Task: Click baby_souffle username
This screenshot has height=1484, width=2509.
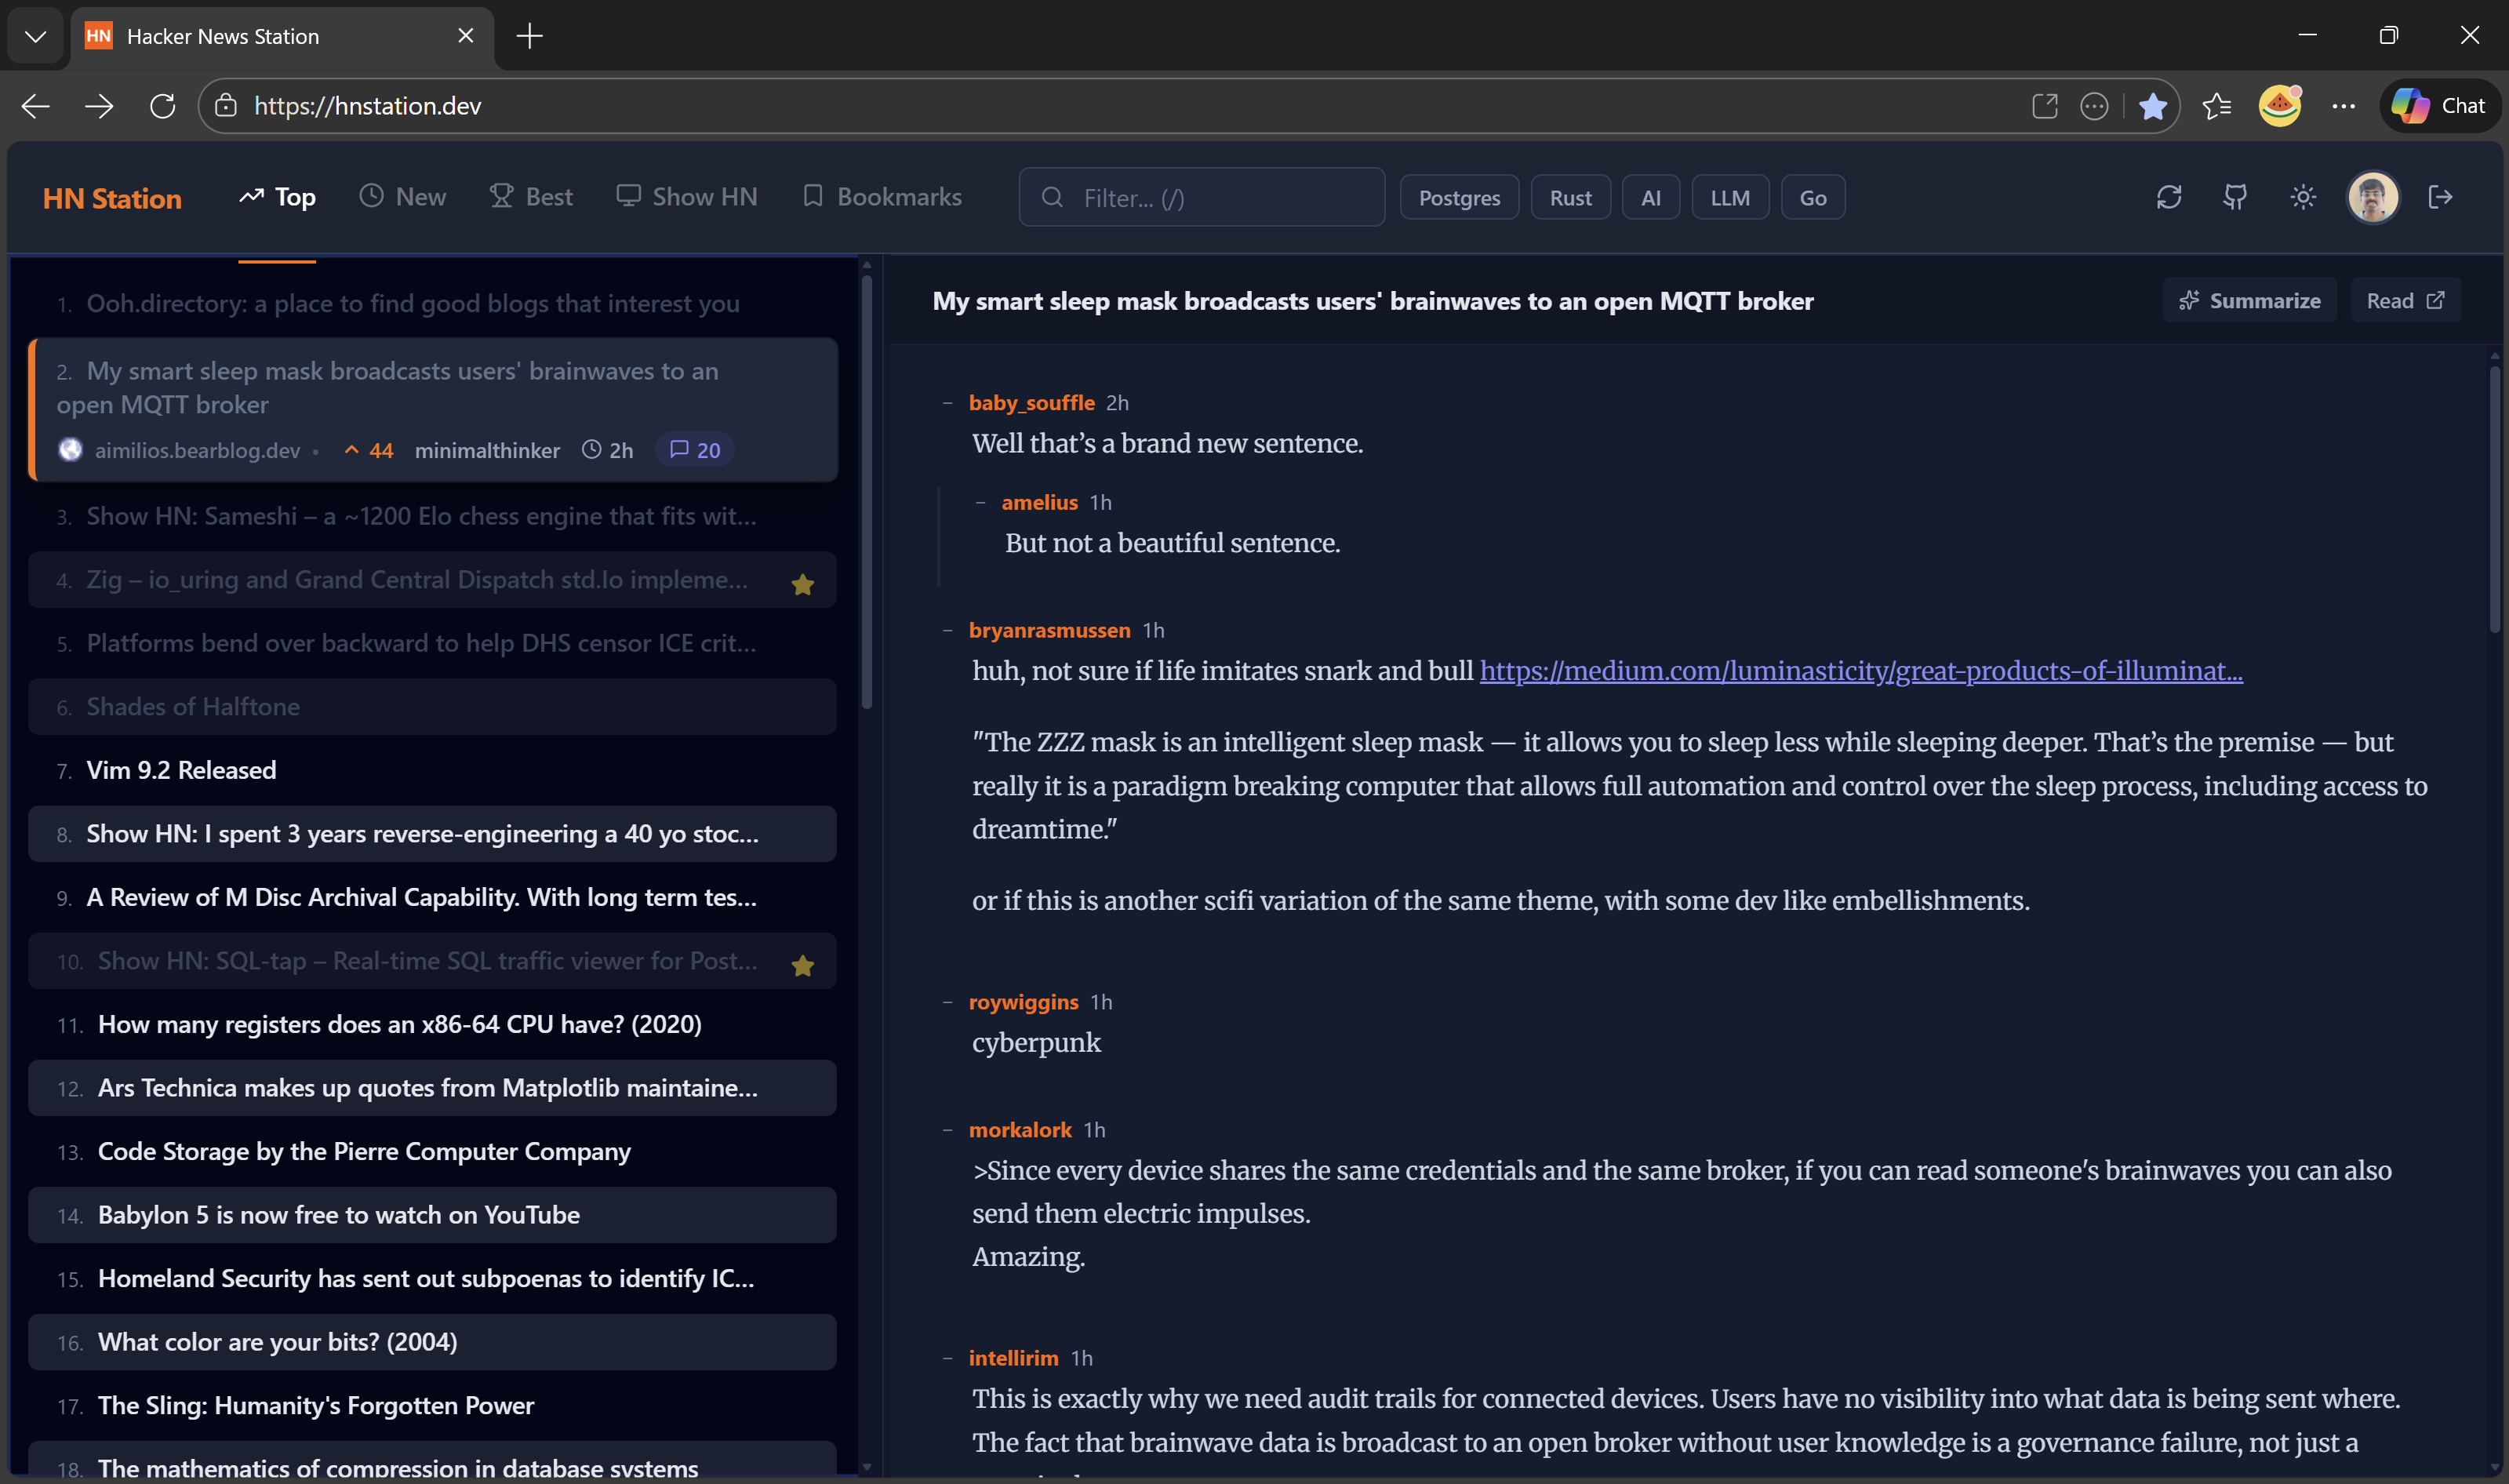Action: point(1031,403)
